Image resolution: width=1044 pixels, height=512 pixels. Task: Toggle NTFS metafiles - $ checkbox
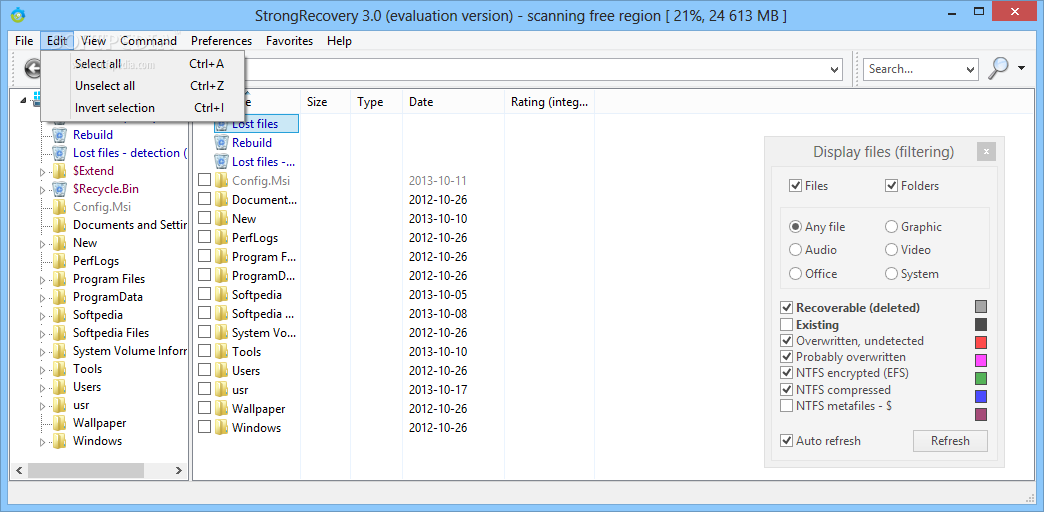(786, 405)
